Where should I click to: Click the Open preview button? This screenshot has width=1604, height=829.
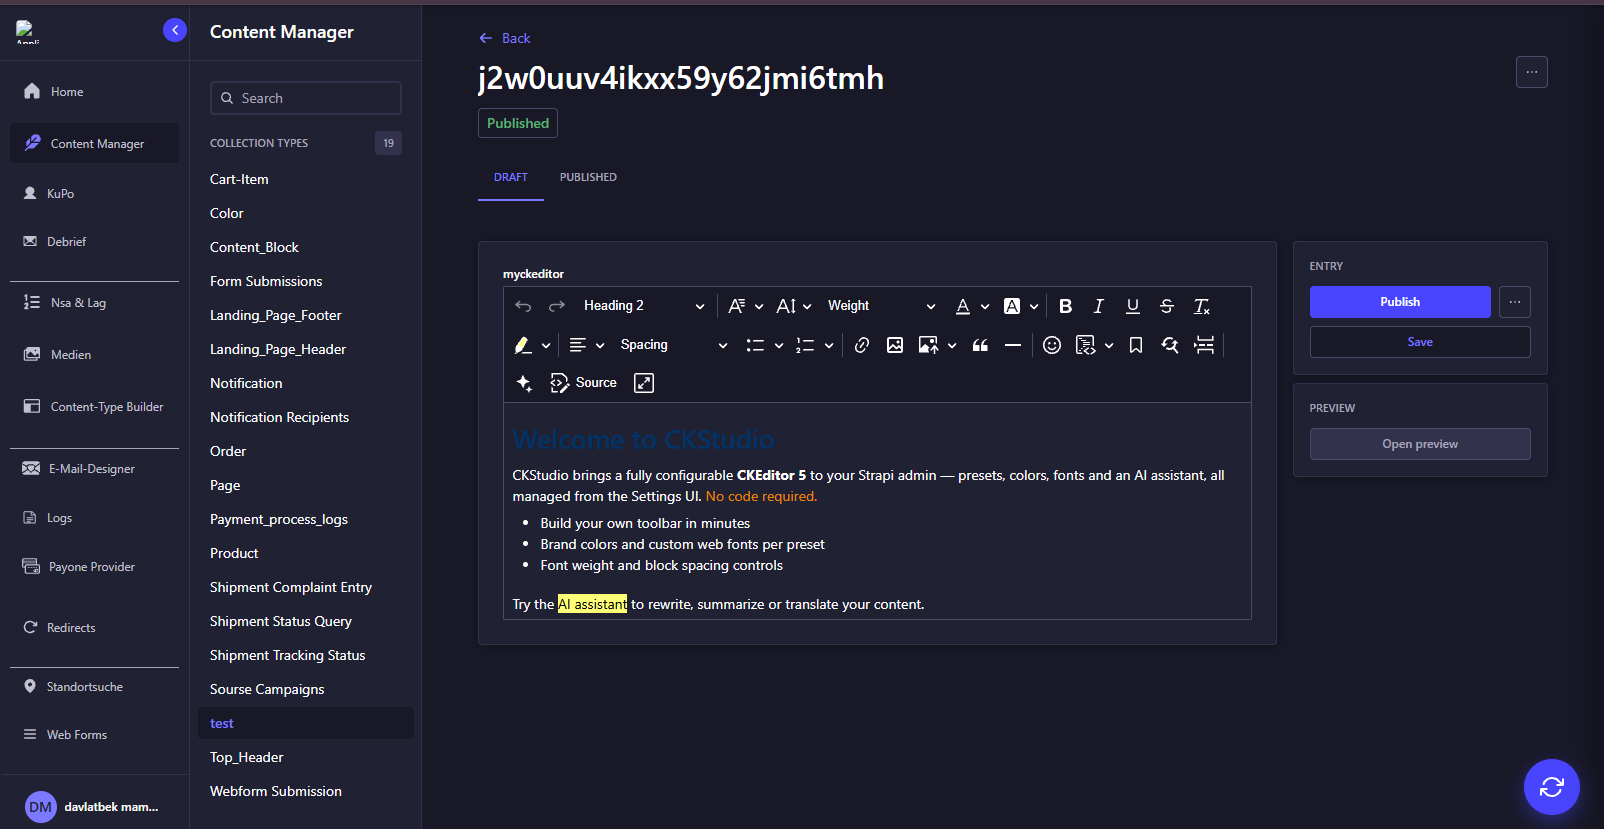1420,444
